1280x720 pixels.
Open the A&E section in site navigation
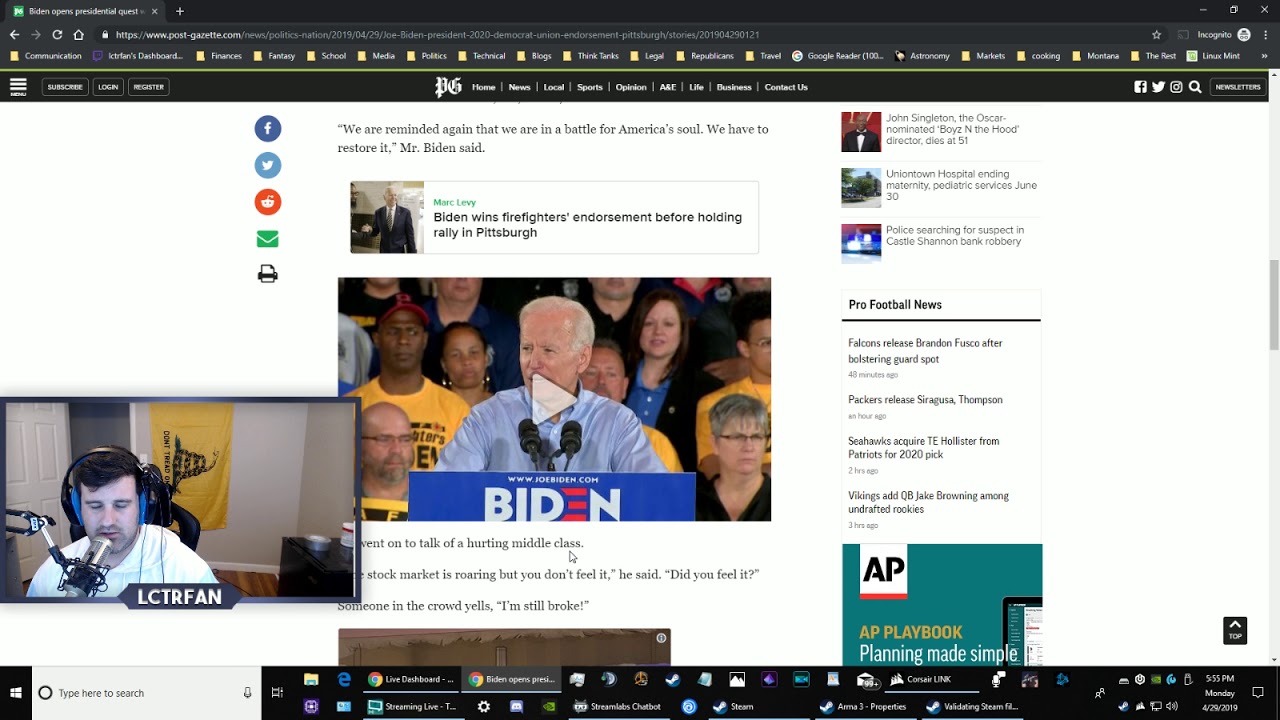point(668,87)
